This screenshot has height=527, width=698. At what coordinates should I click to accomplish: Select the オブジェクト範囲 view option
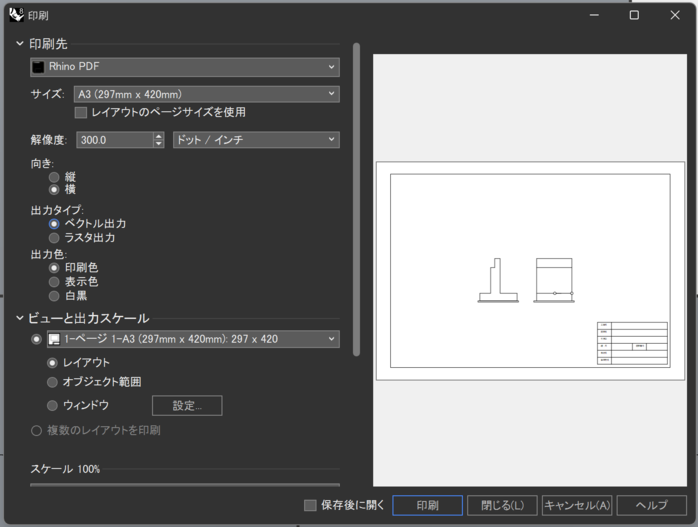(52, 382)
